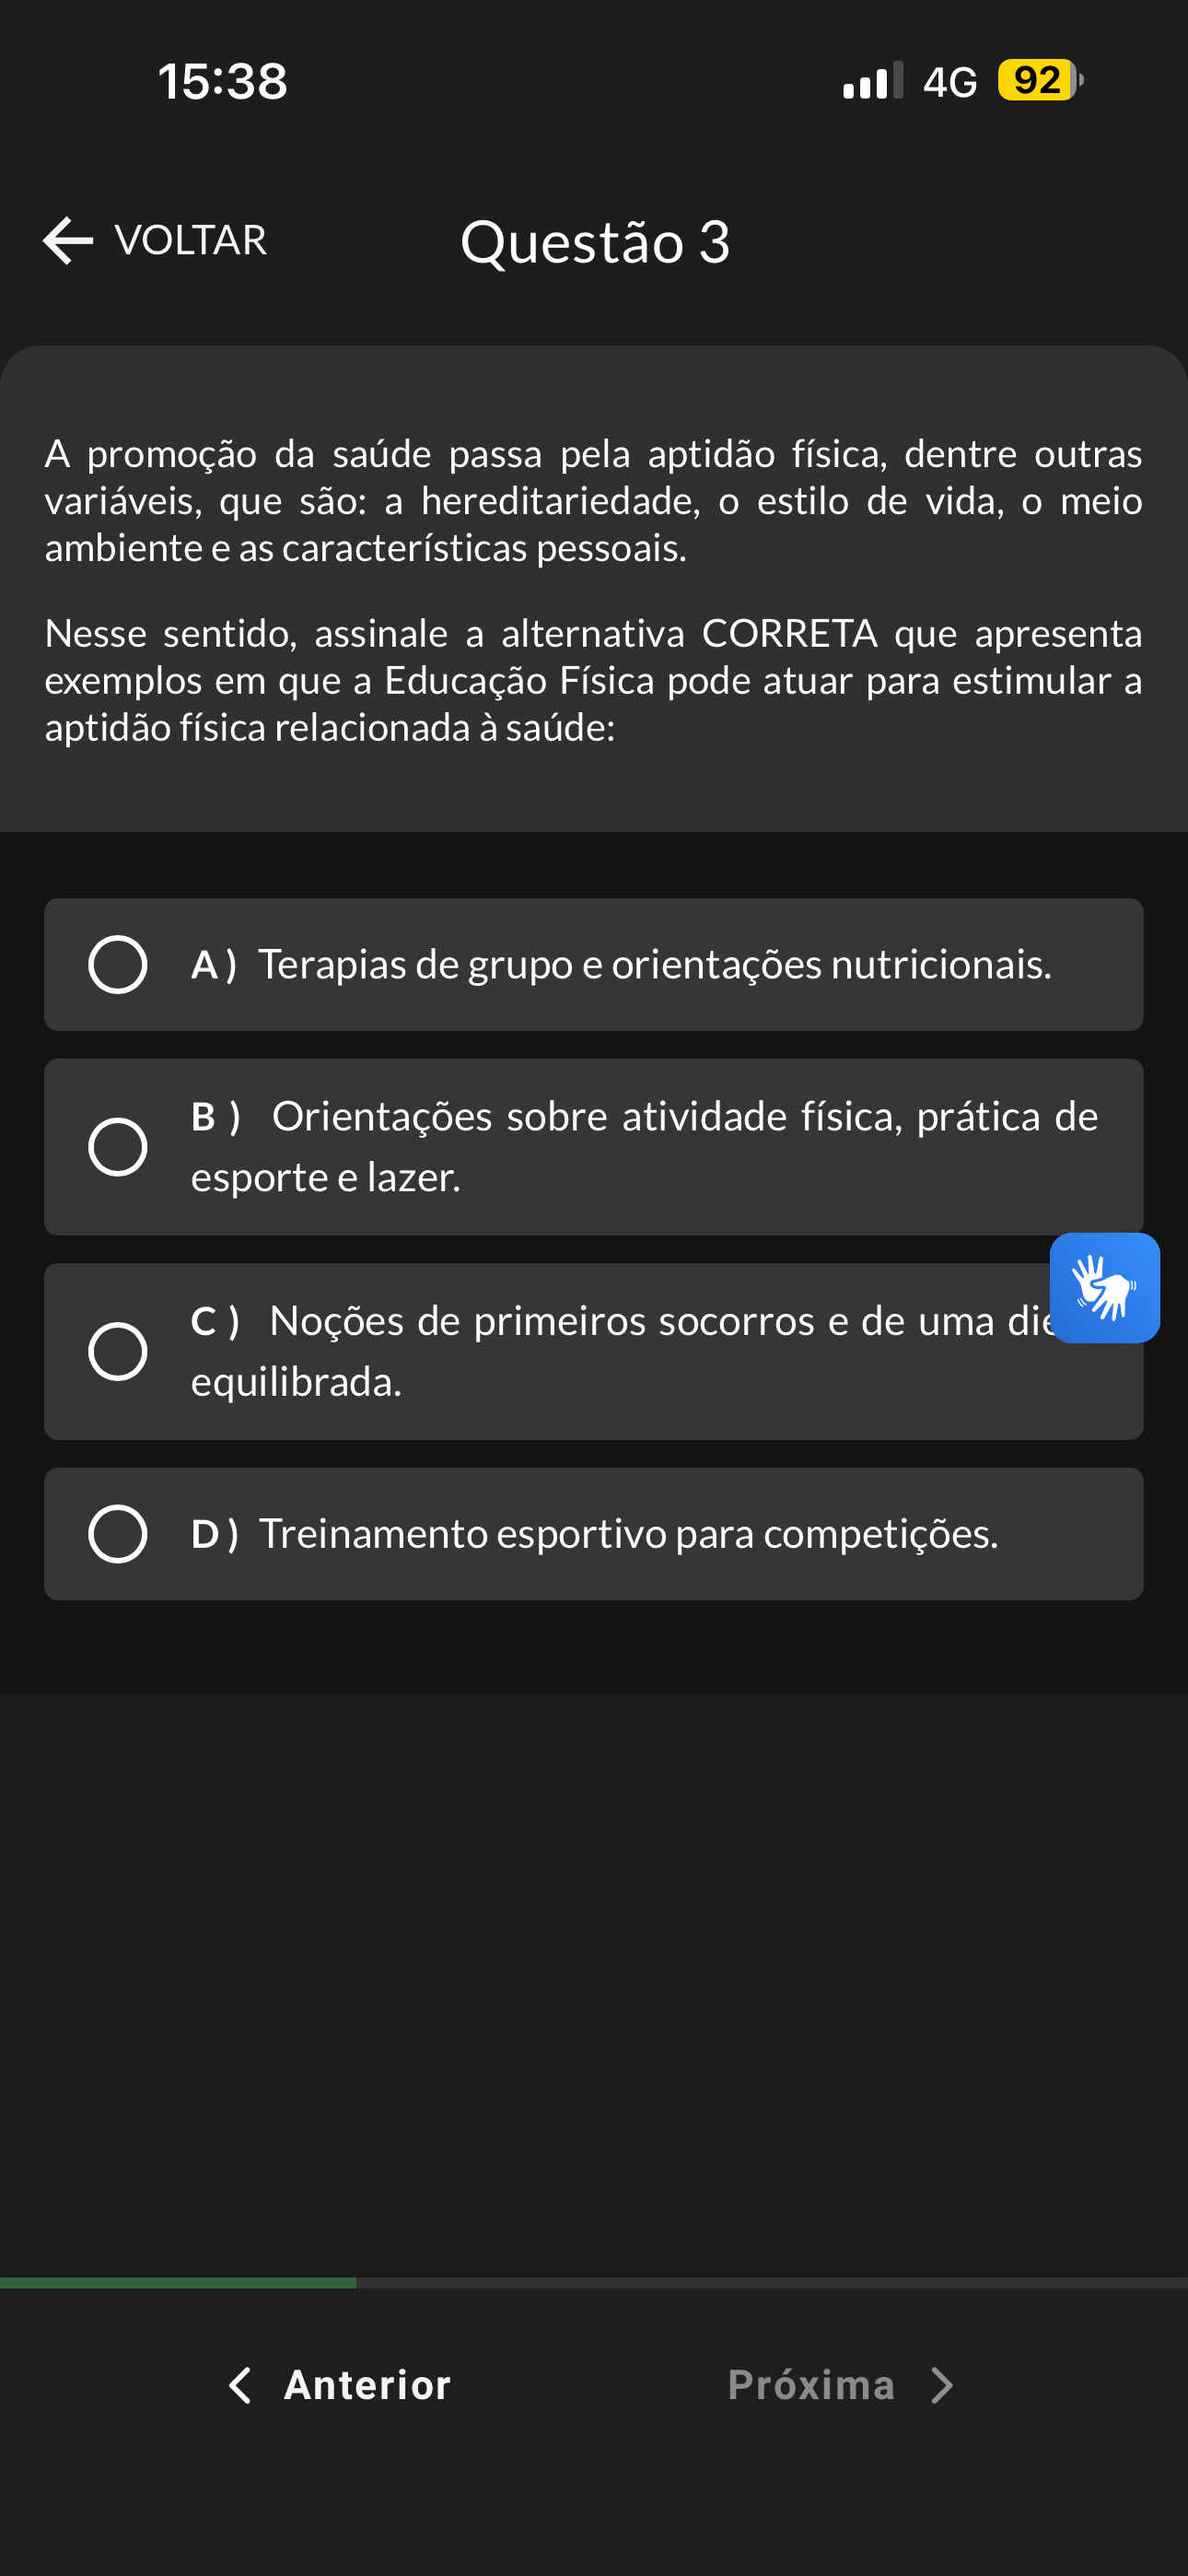The image size is (1188, 2576).
Task: Select radio button for option B
Action: coord(118,1147)
